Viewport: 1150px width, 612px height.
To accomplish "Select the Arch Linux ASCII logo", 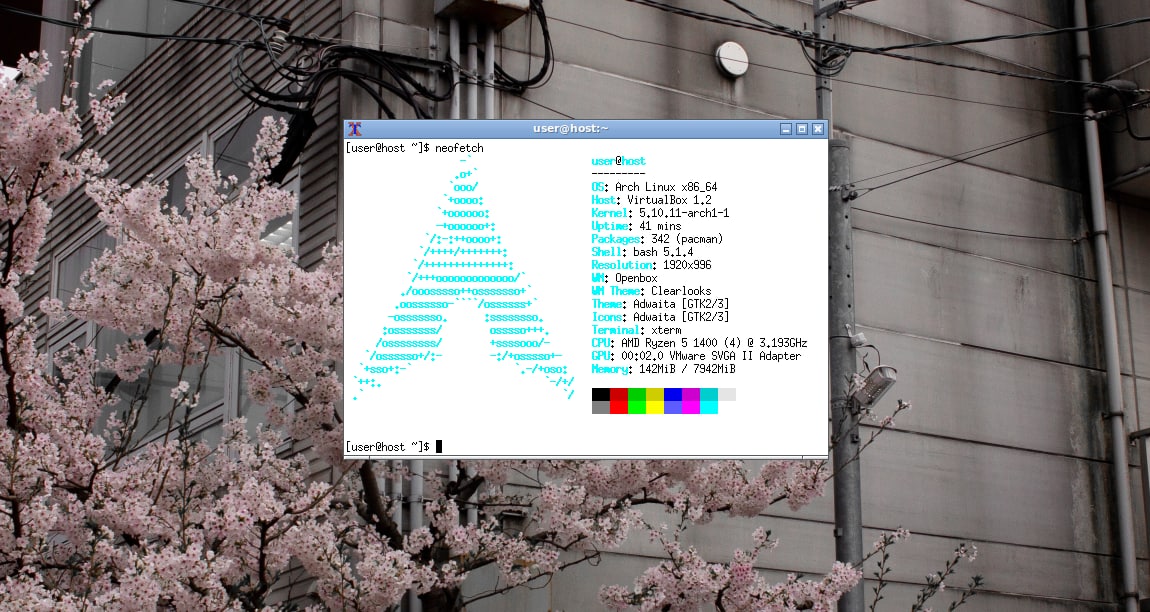I will tap(464, 278).
